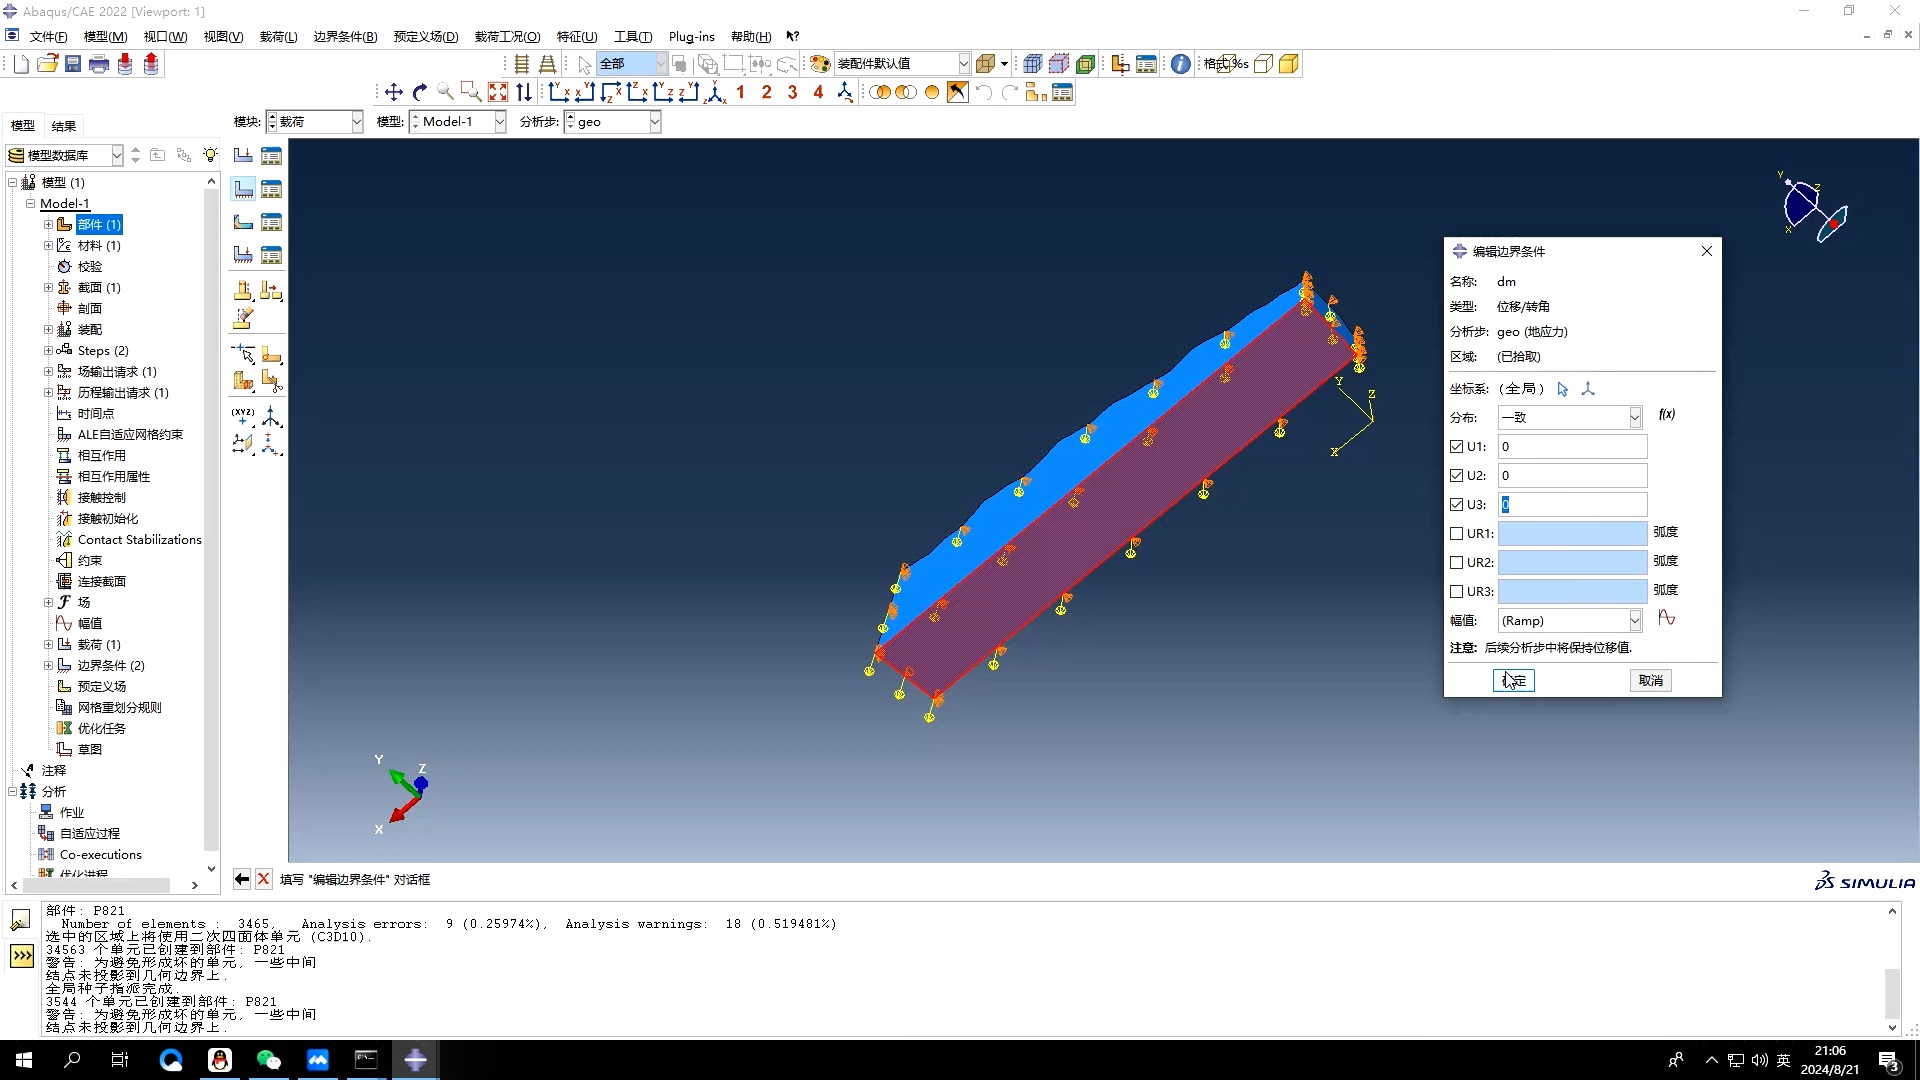Switch to the 结果 tab
The height and width of the screenshot is (1080, 1920).
pos(64,126)
